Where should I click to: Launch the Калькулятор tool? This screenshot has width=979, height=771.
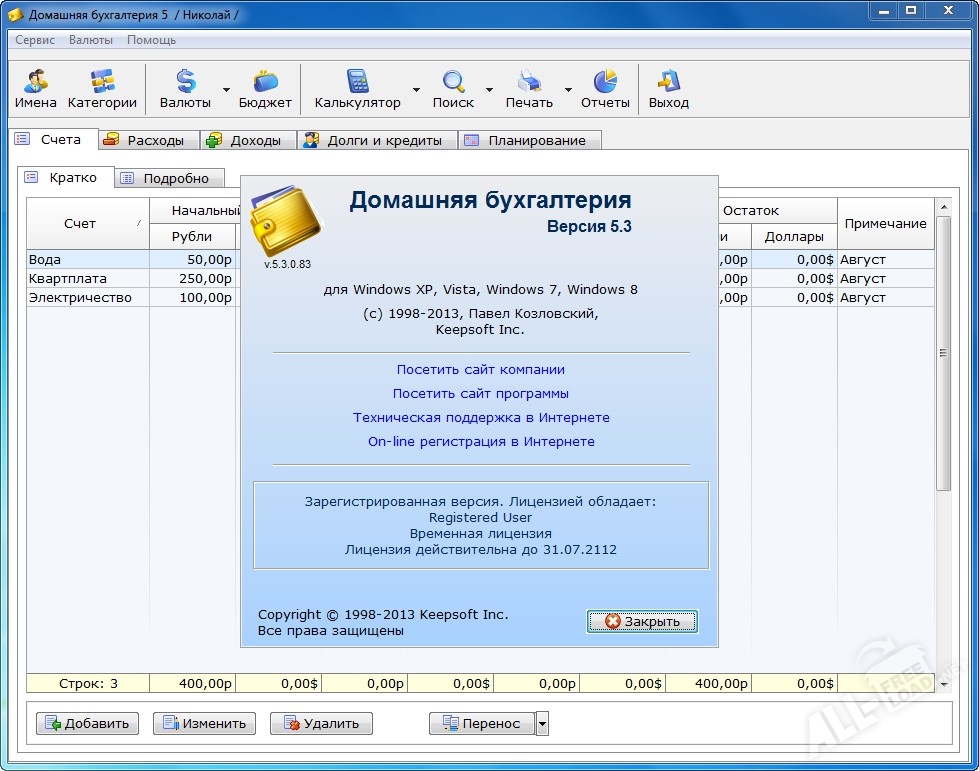(x=357, y=82)
